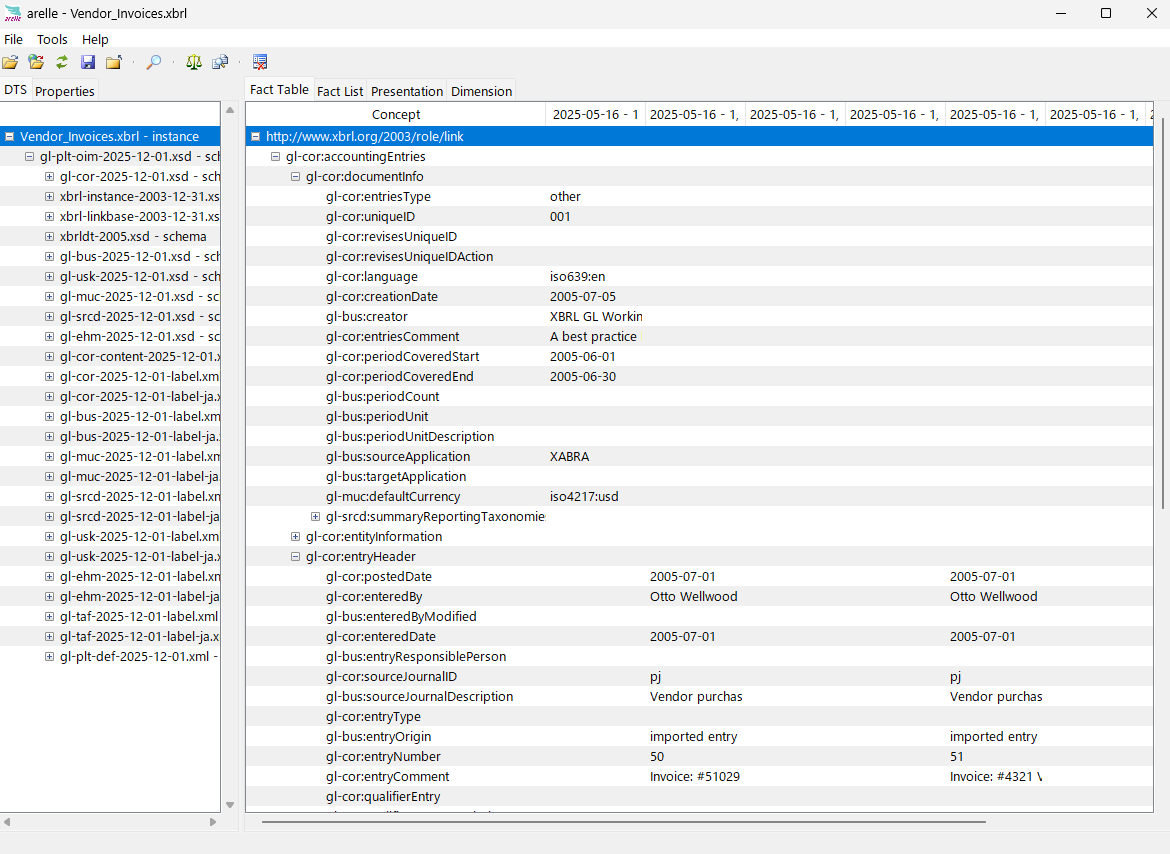Clear messages with red X list icon
Image resolution: width=1170 pixels, height=854 pixels.
[x=260, y=63]
